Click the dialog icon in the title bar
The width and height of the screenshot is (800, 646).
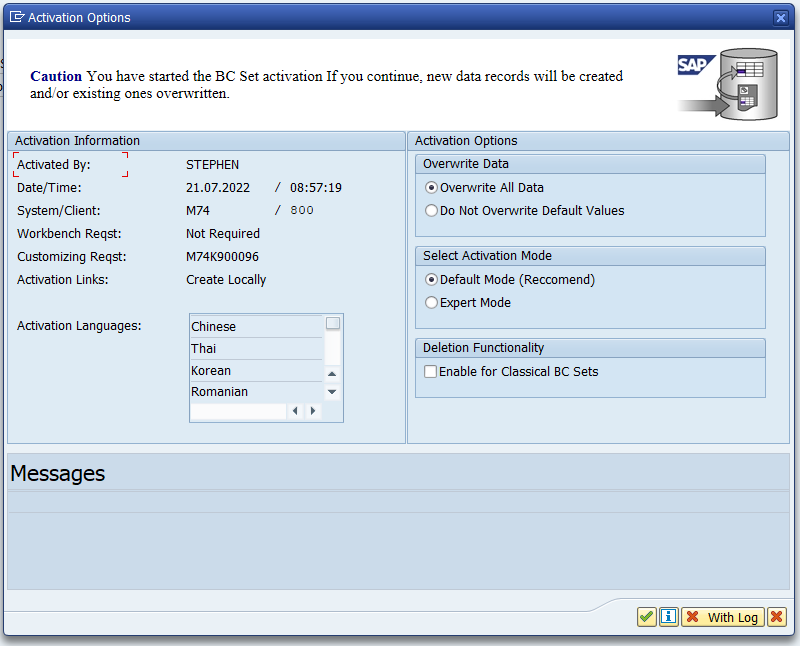point(16,17)
